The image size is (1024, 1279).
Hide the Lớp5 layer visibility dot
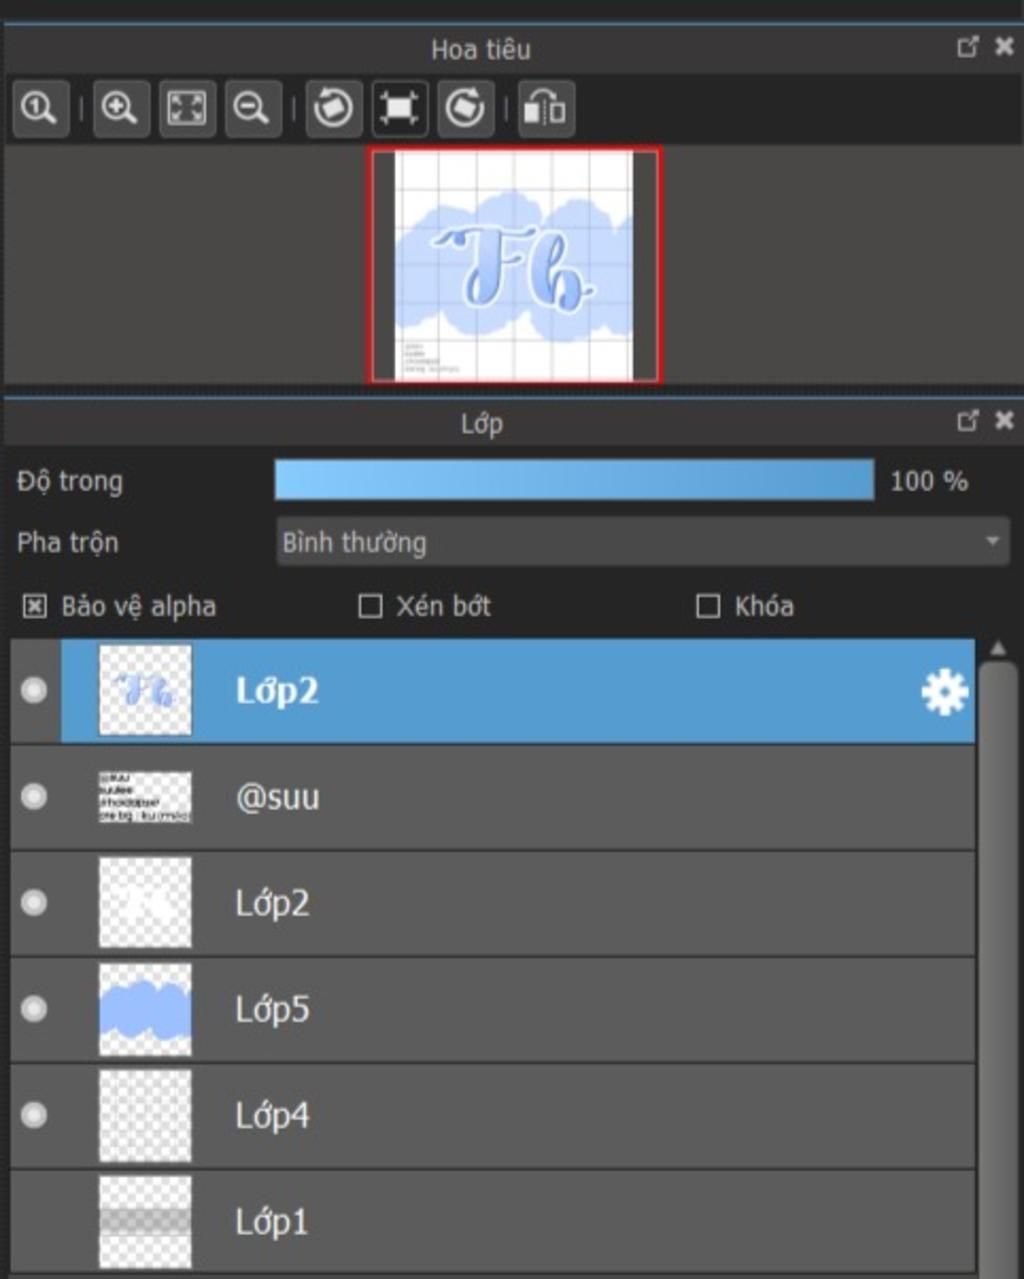[x=34, y=1009]
